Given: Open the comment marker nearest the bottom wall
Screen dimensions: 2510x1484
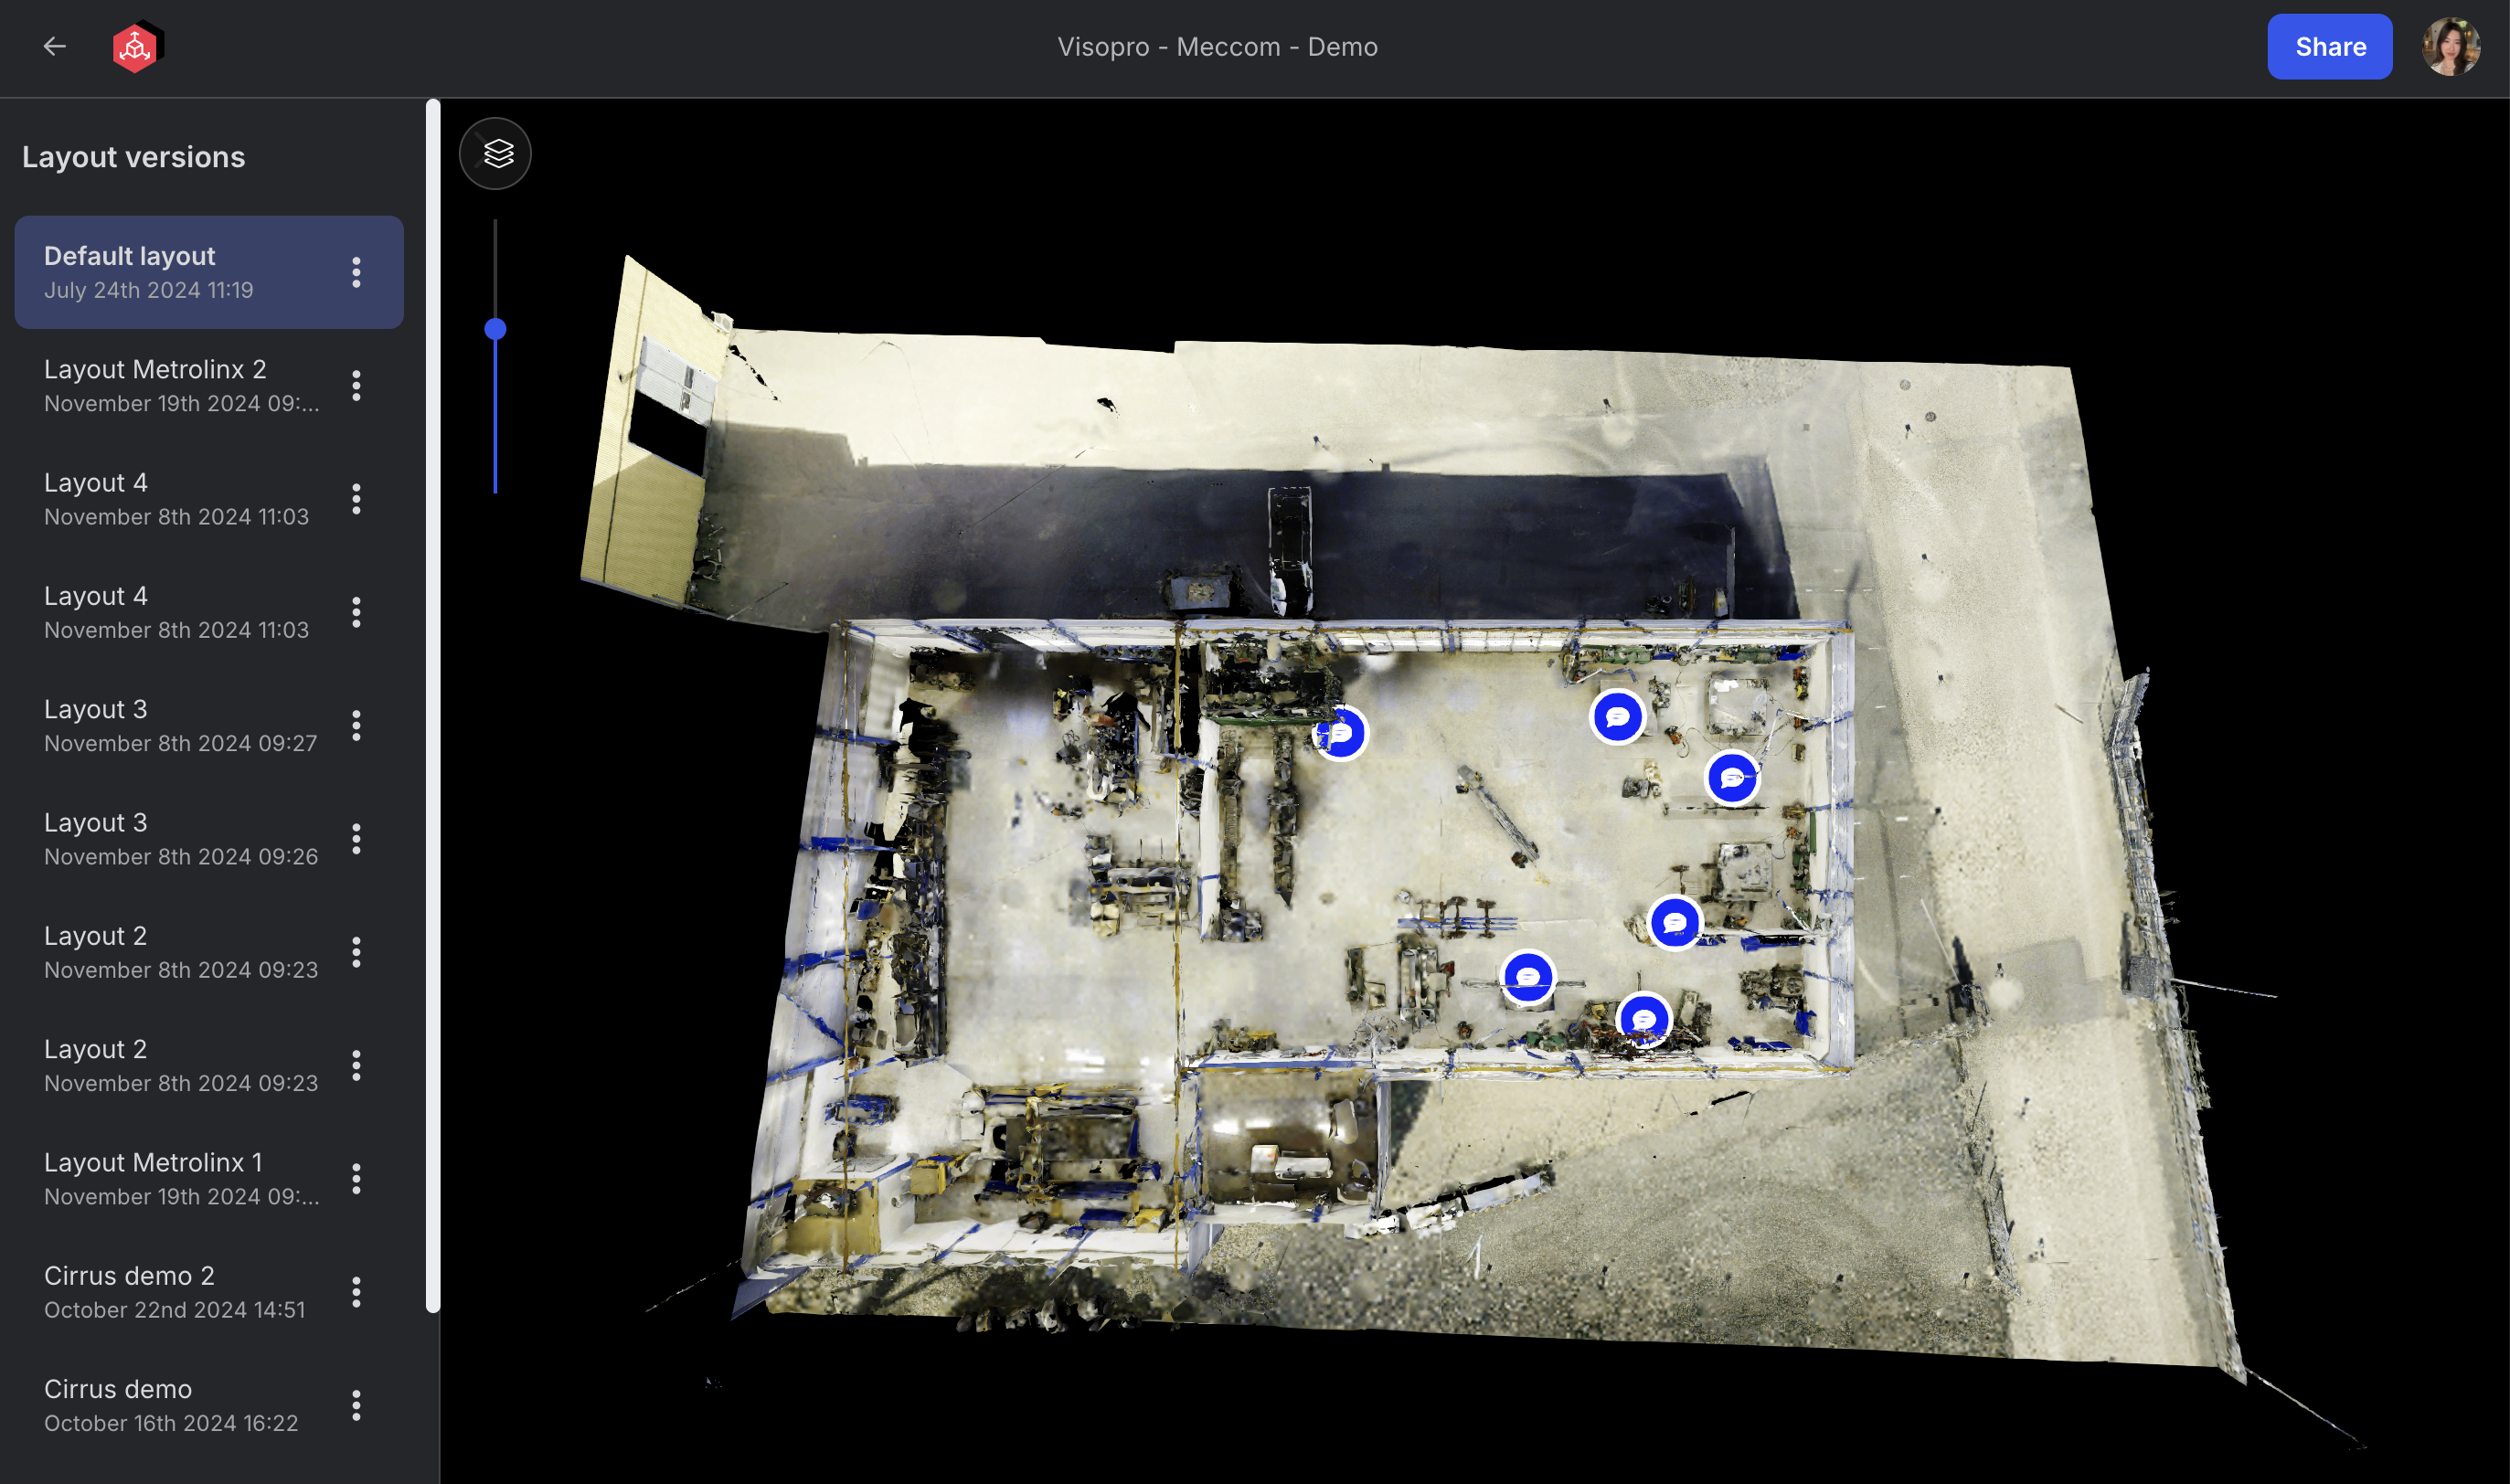Looking at the screenshot, I should [x=1643, y=1019].
